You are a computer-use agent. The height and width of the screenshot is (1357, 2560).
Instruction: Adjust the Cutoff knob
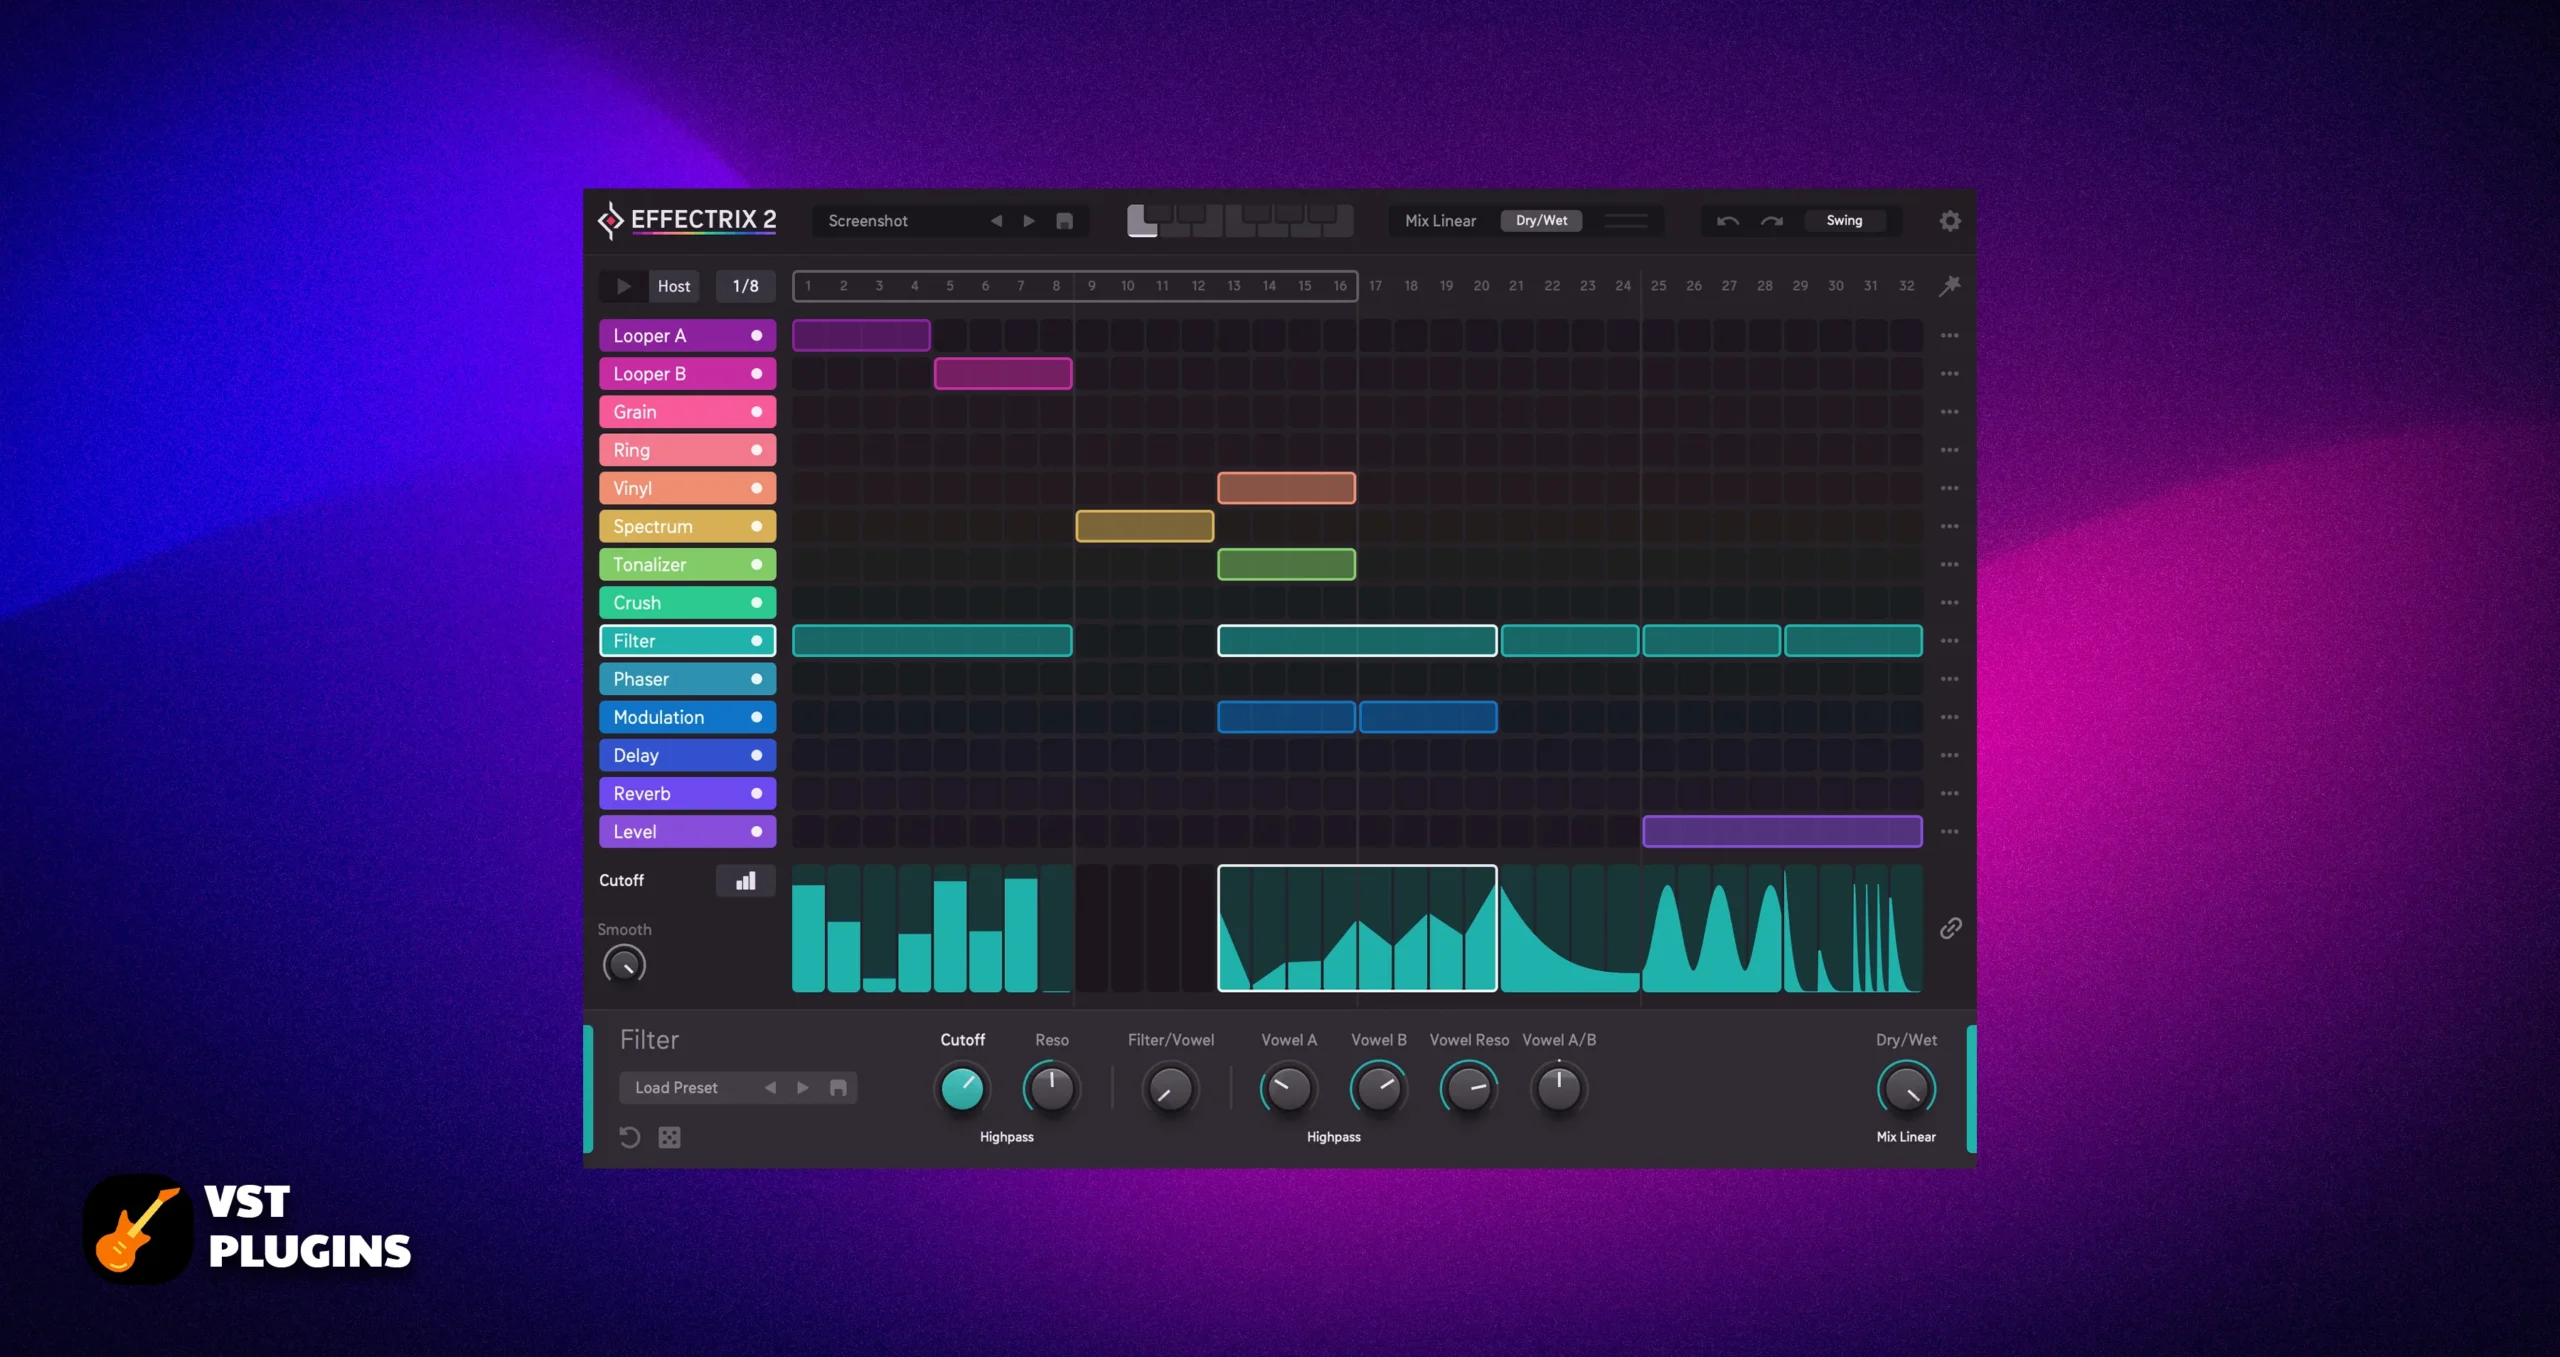962,1089
